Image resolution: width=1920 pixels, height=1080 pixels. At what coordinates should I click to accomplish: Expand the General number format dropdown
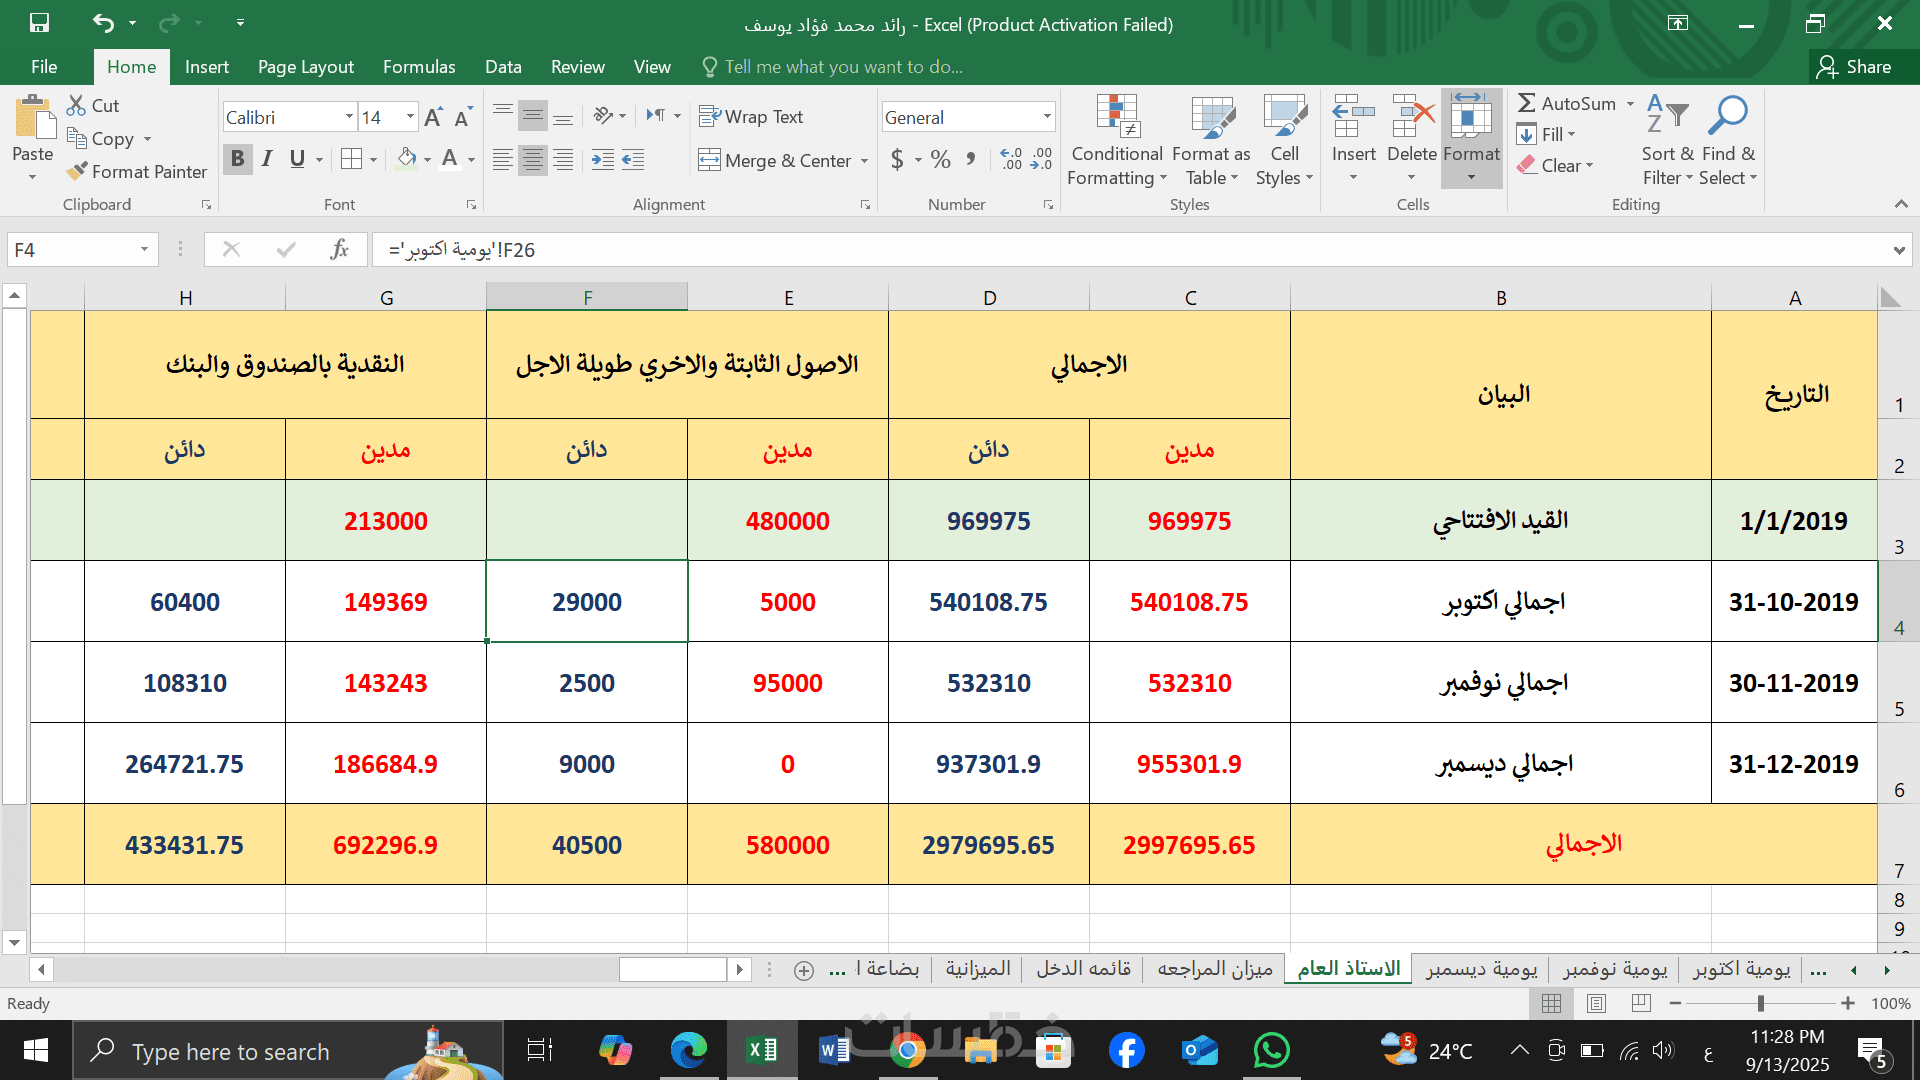[x=1047, y=117]
